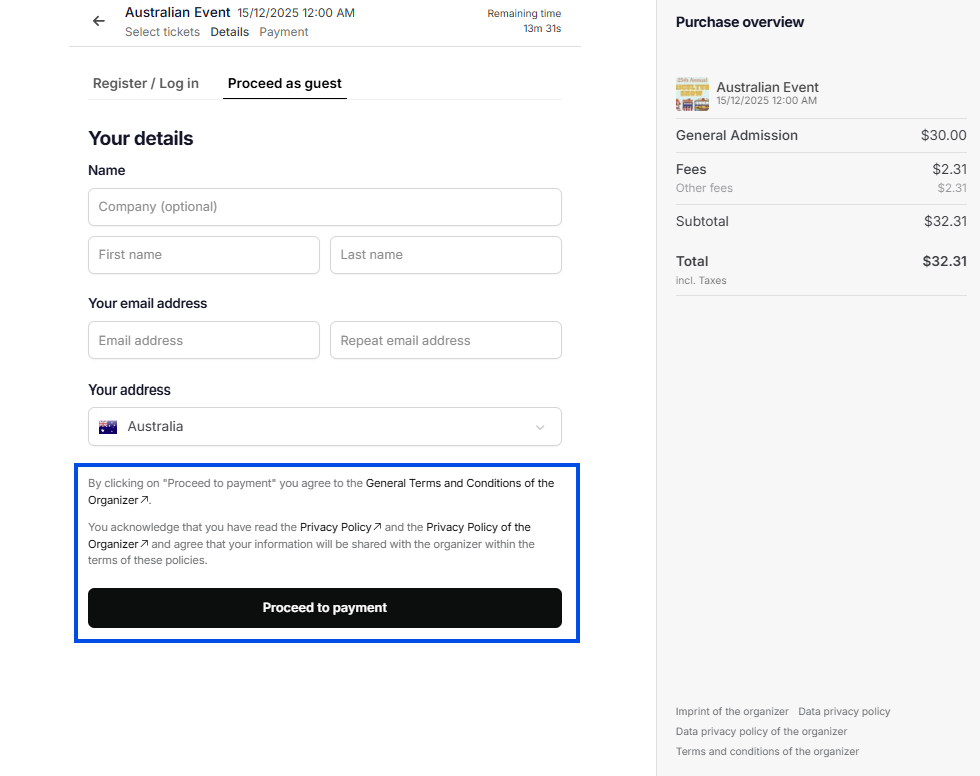Focus the First name field

[x=204, y=255]
